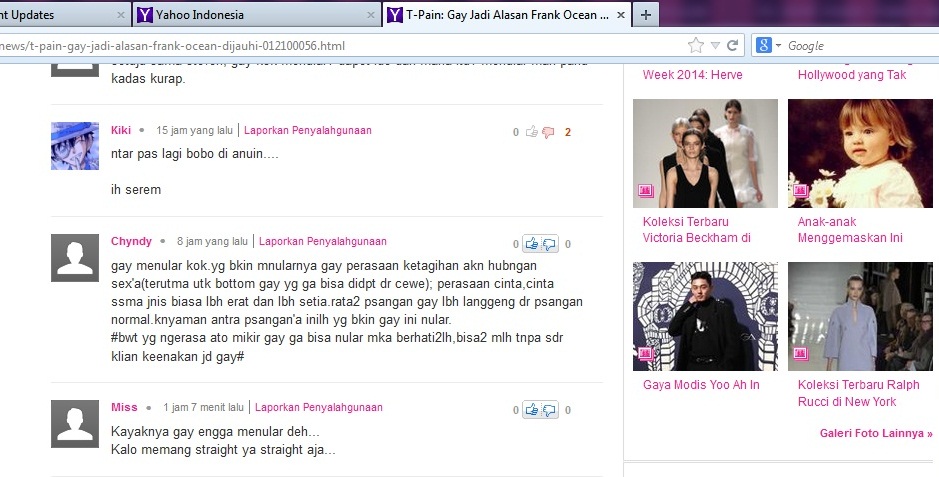Click 'Galeri Foto Lainnya' link

tap(875, 433)
